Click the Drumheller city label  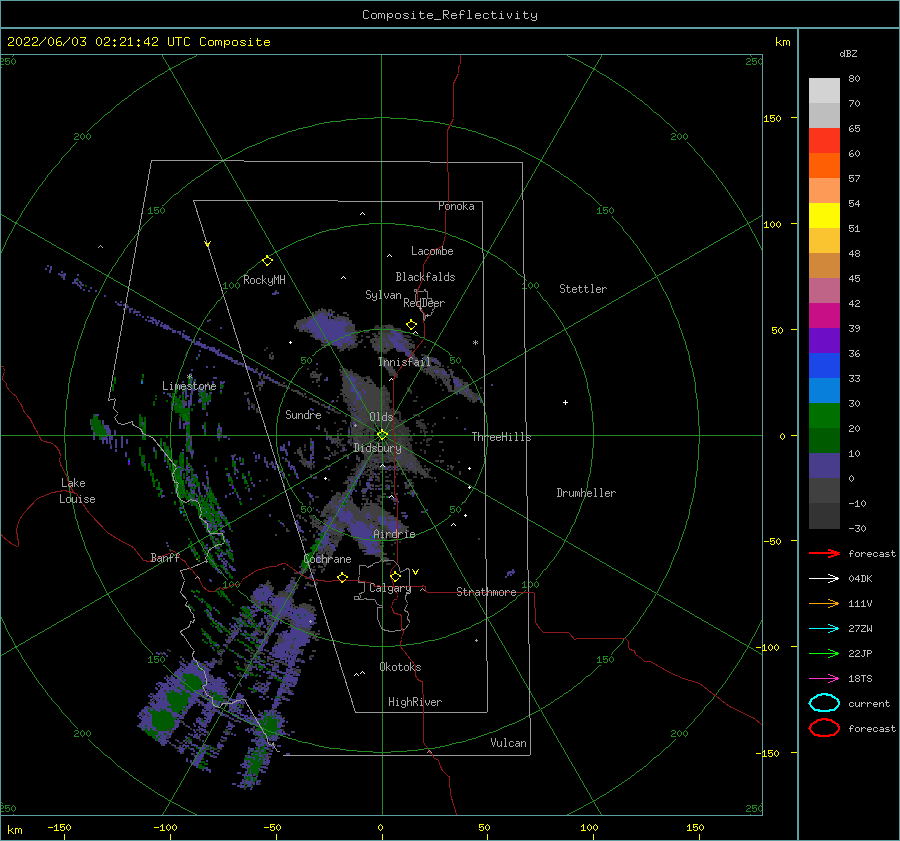pos(586,493)
